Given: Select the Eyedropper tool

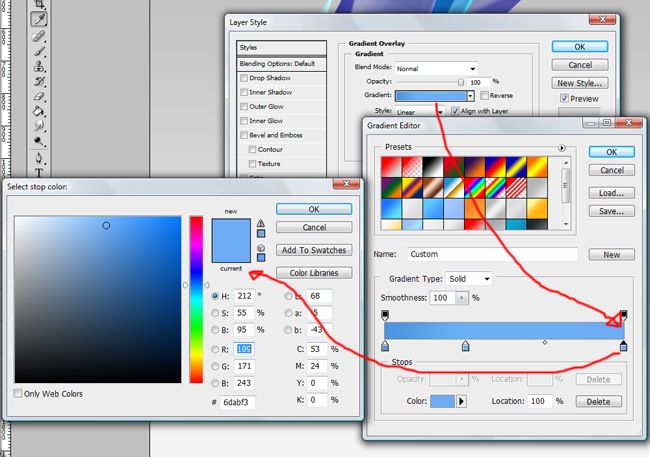Looking at the screenshot, I should [39, 18].
